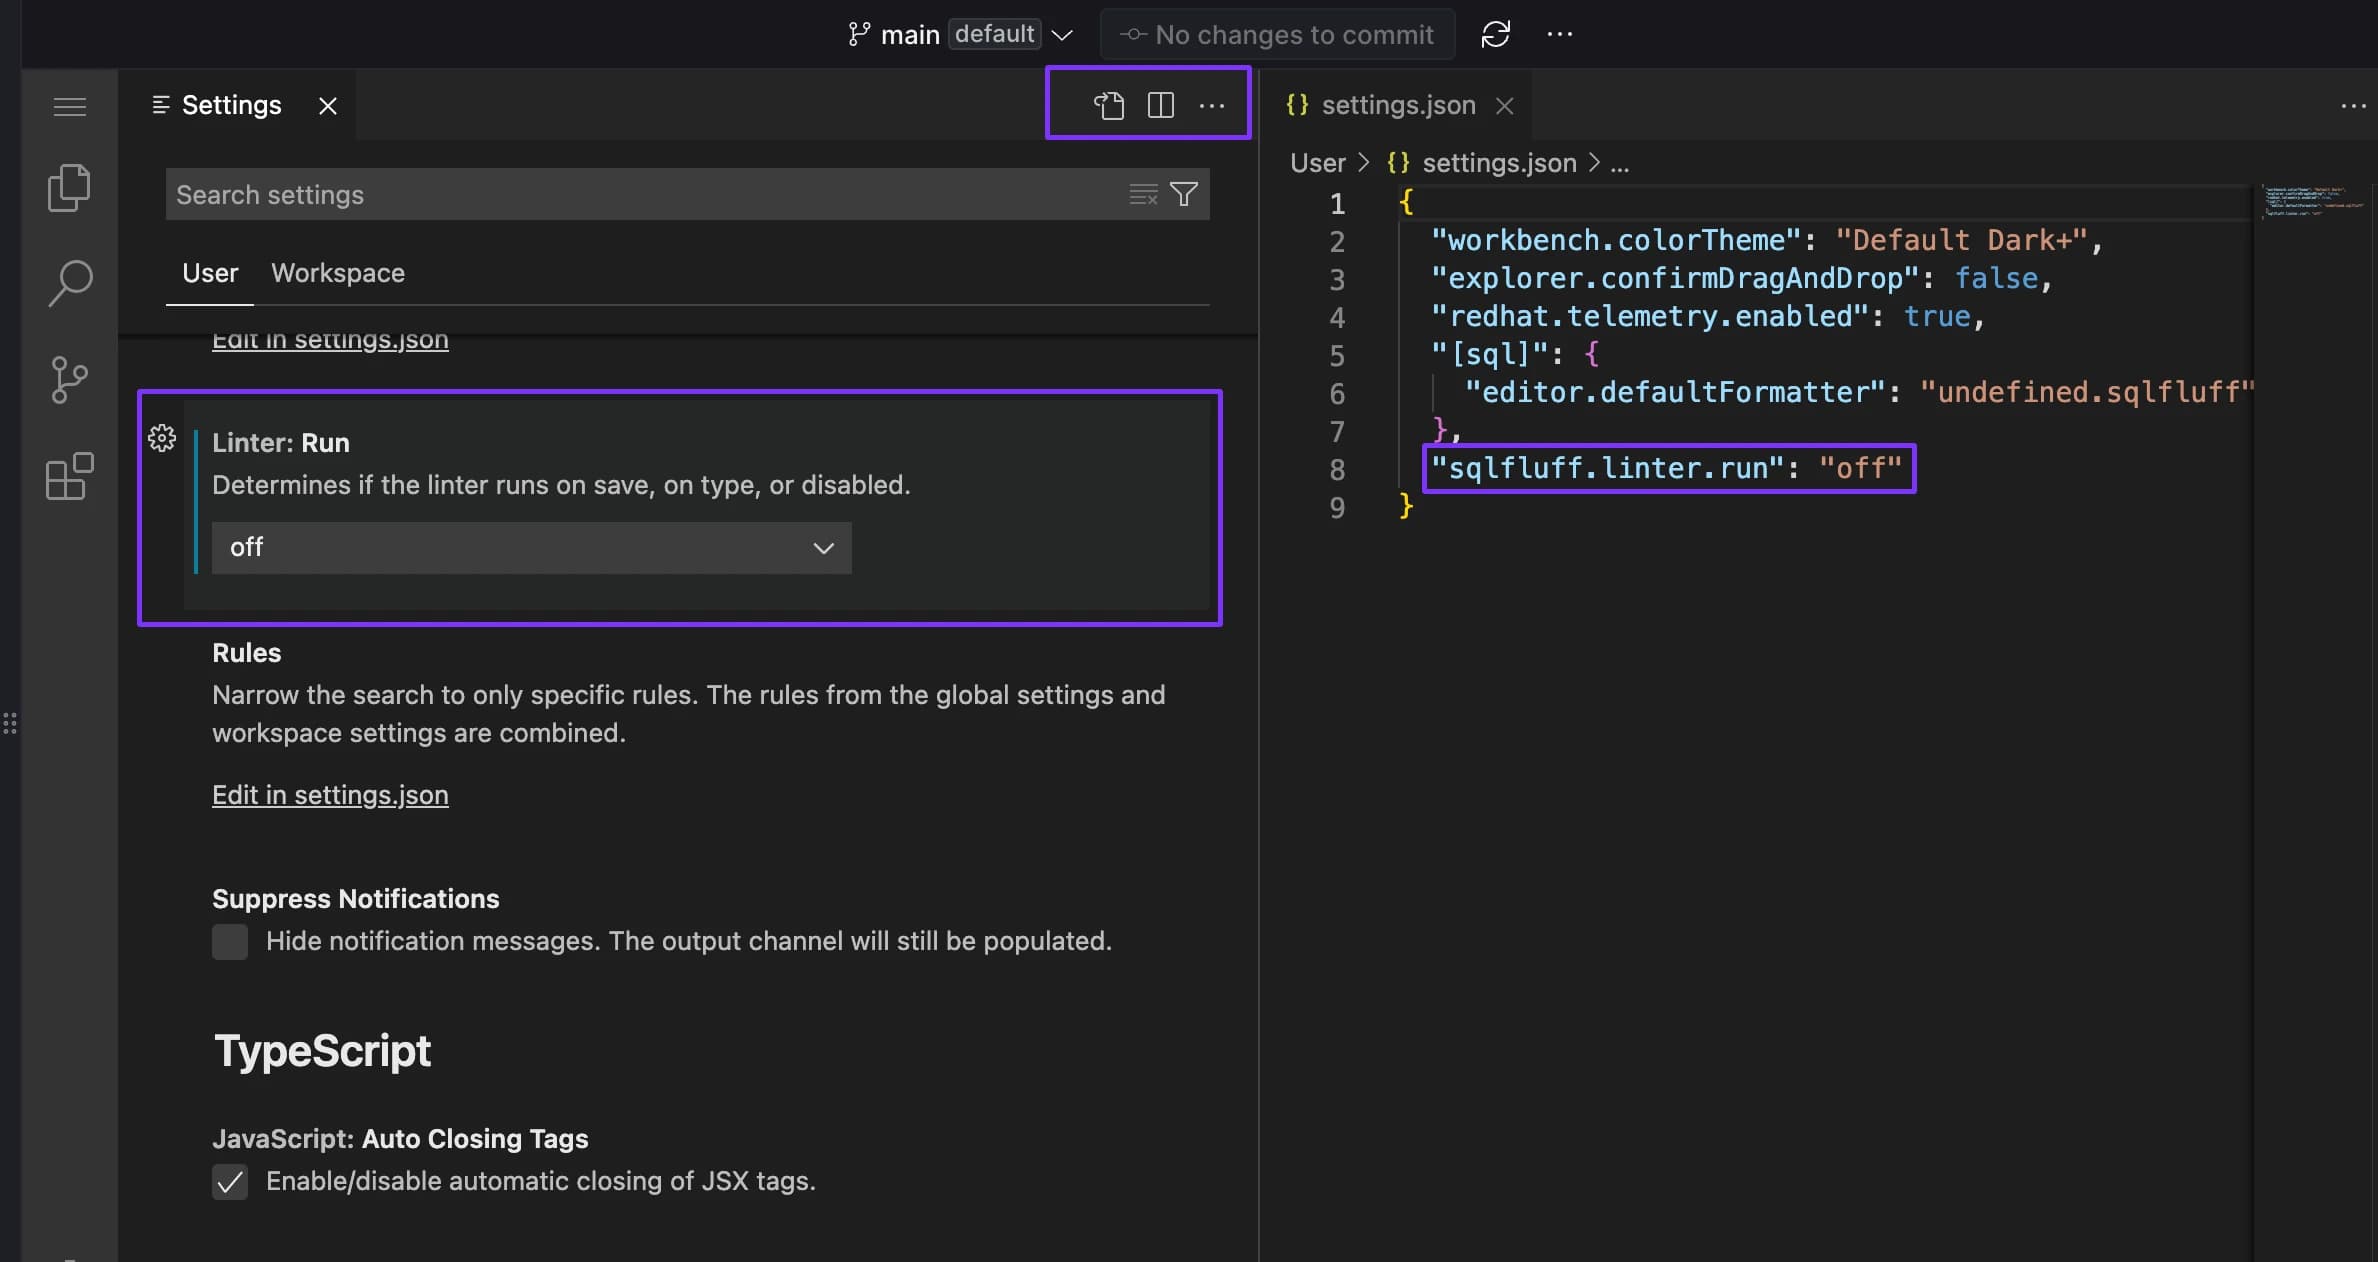Toggle the Suppress Notifications checkbox
2378x1262 pixels.
(230, 941)
